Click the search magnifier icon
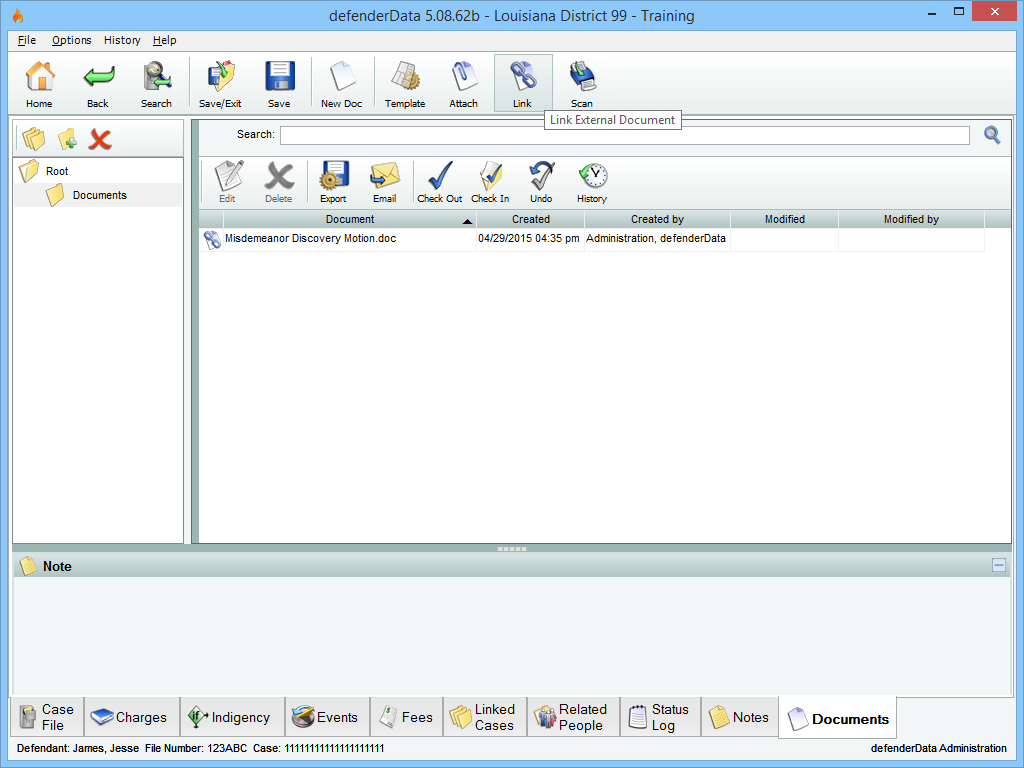 click(x=992, y=135)
